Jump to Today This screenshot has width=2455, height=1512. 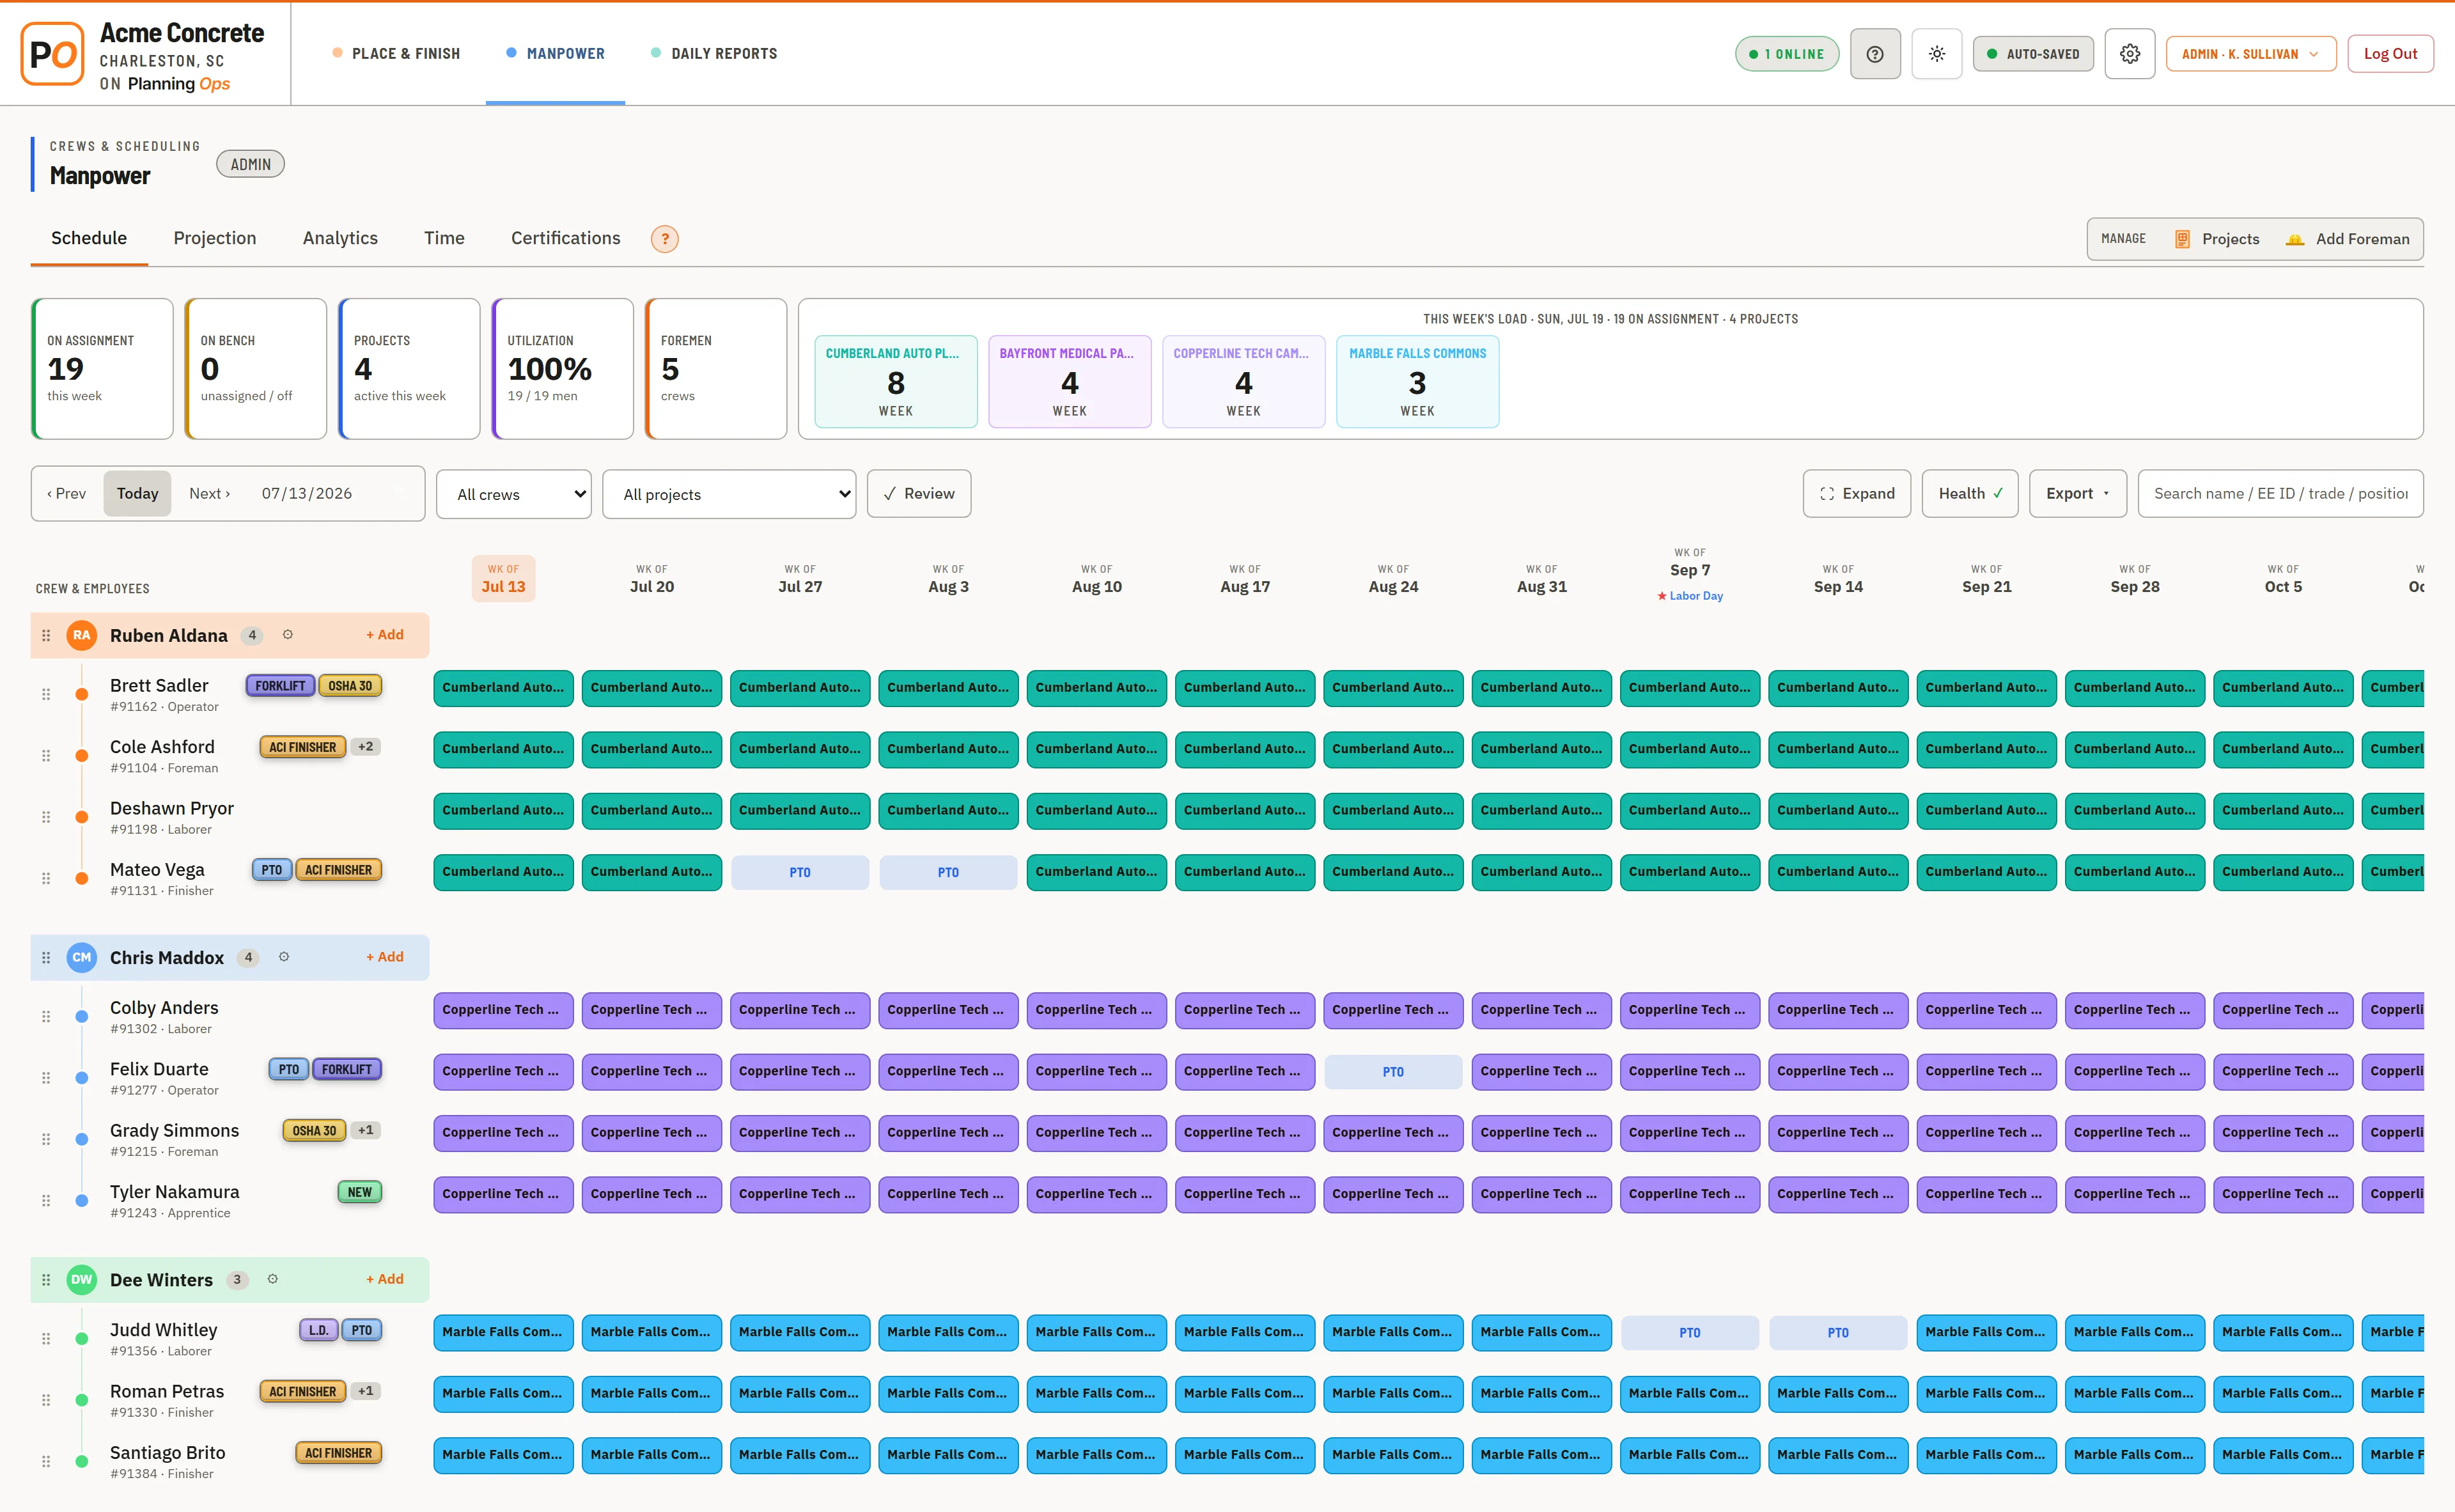pyautogui.click(x=137, y=494)
